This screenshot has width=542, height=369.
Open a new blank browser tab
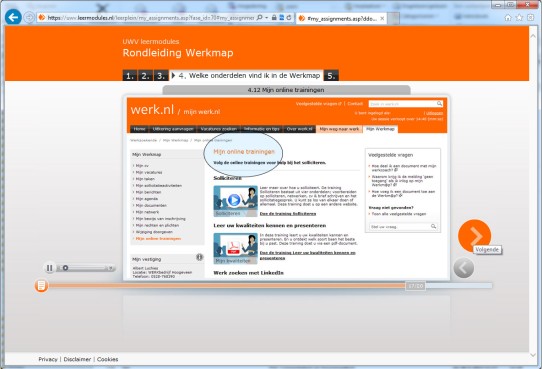pyautogui.click(x=393, y=19)
